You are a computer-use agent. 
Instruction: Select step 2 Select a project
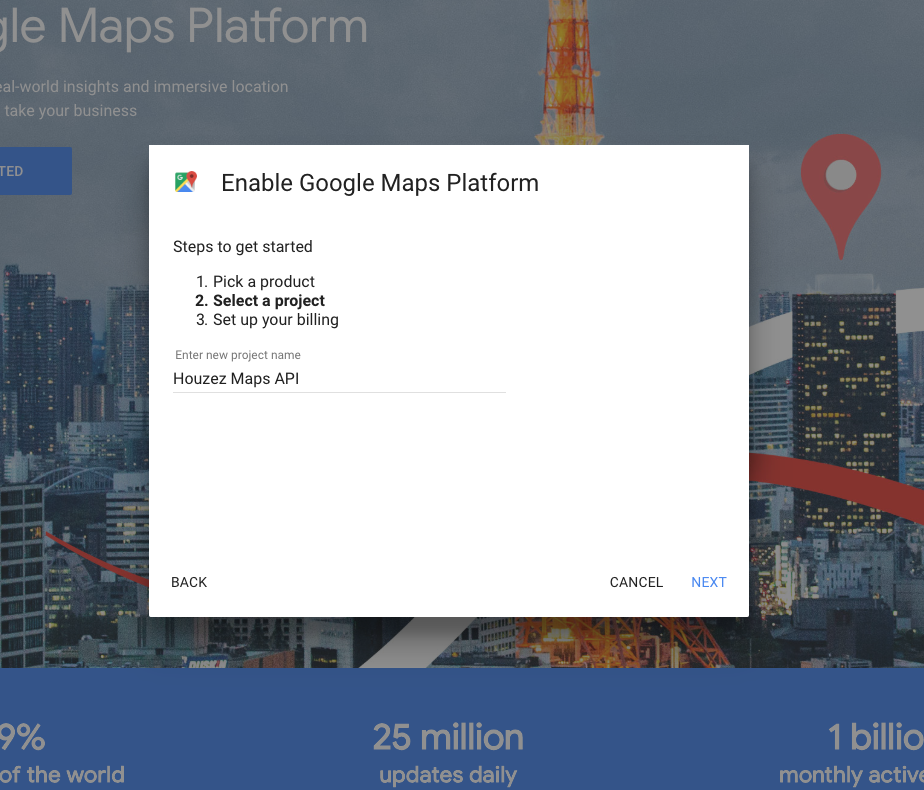pos(268,300)
